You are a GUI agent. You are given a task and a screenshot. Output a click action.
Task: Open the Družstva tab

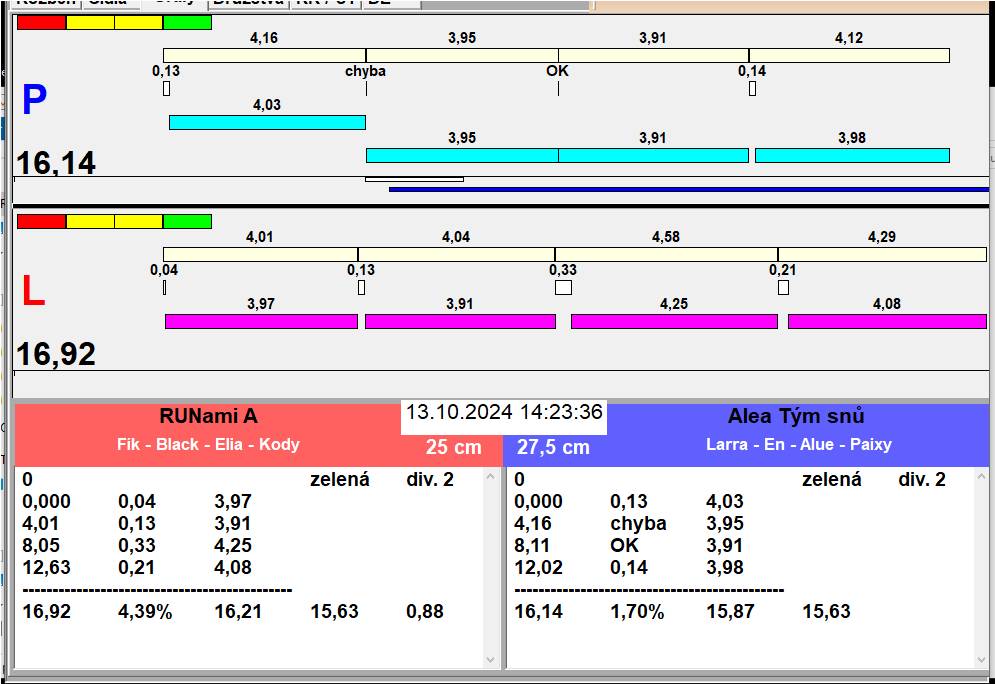[x=249, y=3]
